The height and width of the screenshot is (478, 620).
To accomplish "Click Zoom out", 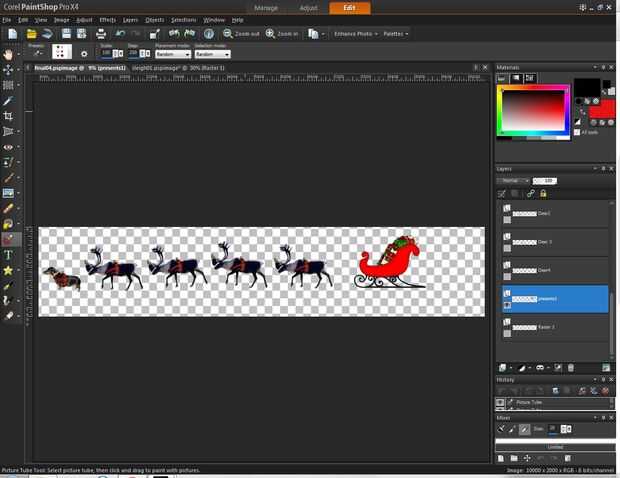I will tap(241, 34).
